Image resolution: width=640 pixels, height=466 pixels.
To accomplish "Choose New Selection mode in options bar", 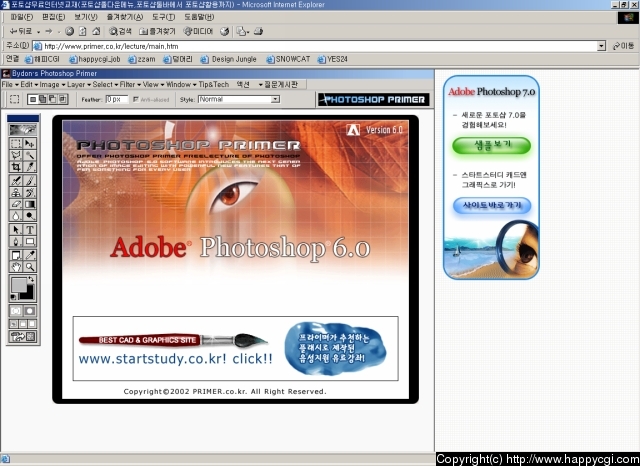I will [x=33, y=99].
